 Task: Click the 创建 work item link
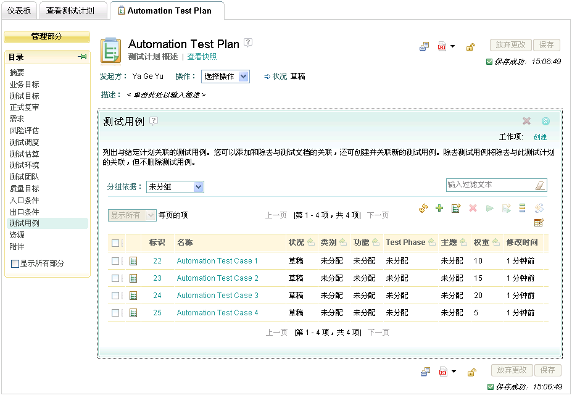click(x=540, y=137)
